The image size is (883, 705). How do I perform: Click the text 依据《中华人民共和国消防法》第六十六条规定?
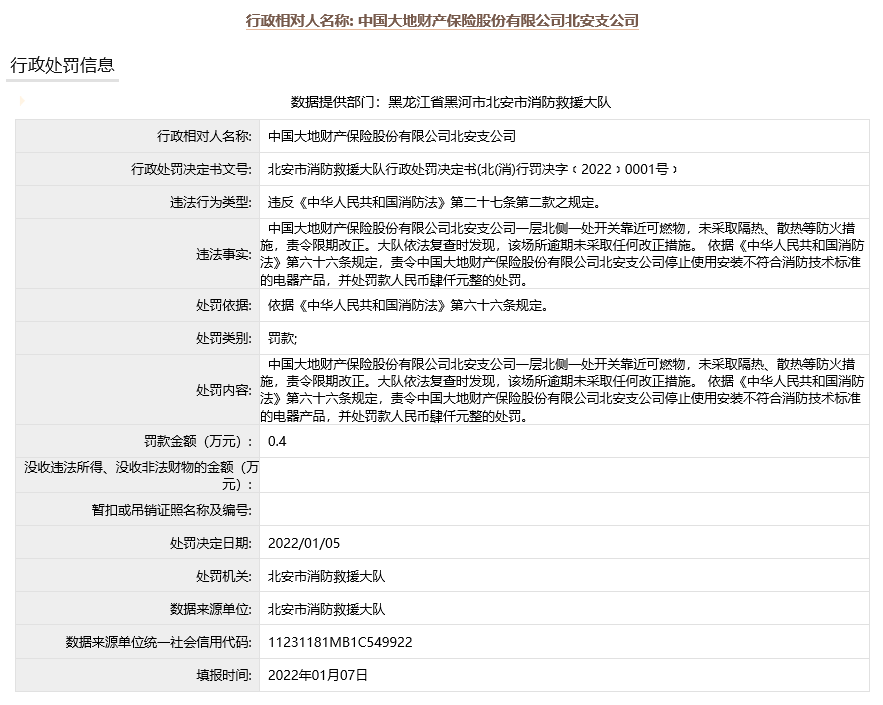408,306
